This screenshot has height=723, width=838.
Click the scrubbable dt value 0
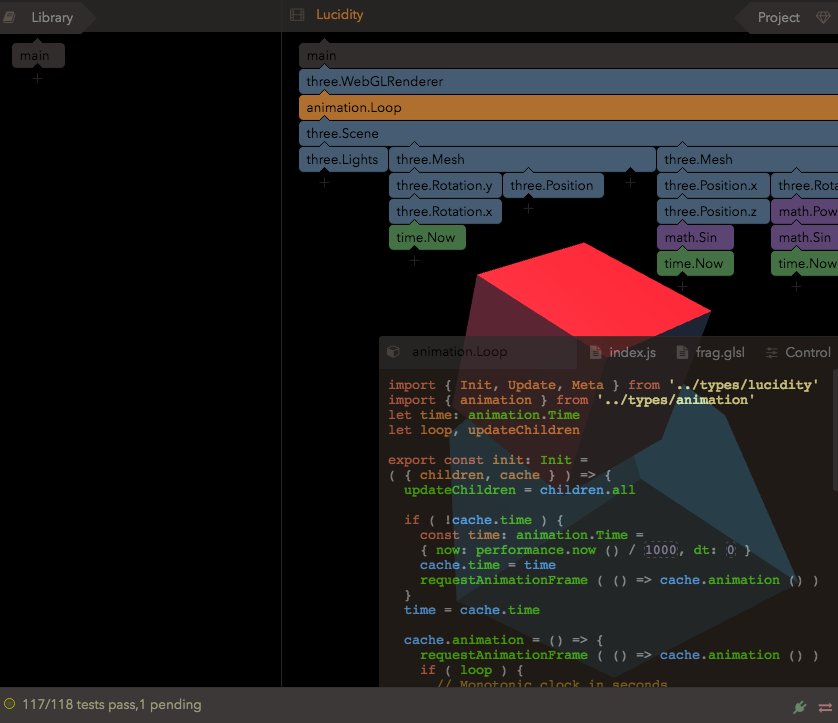(731, 550)
